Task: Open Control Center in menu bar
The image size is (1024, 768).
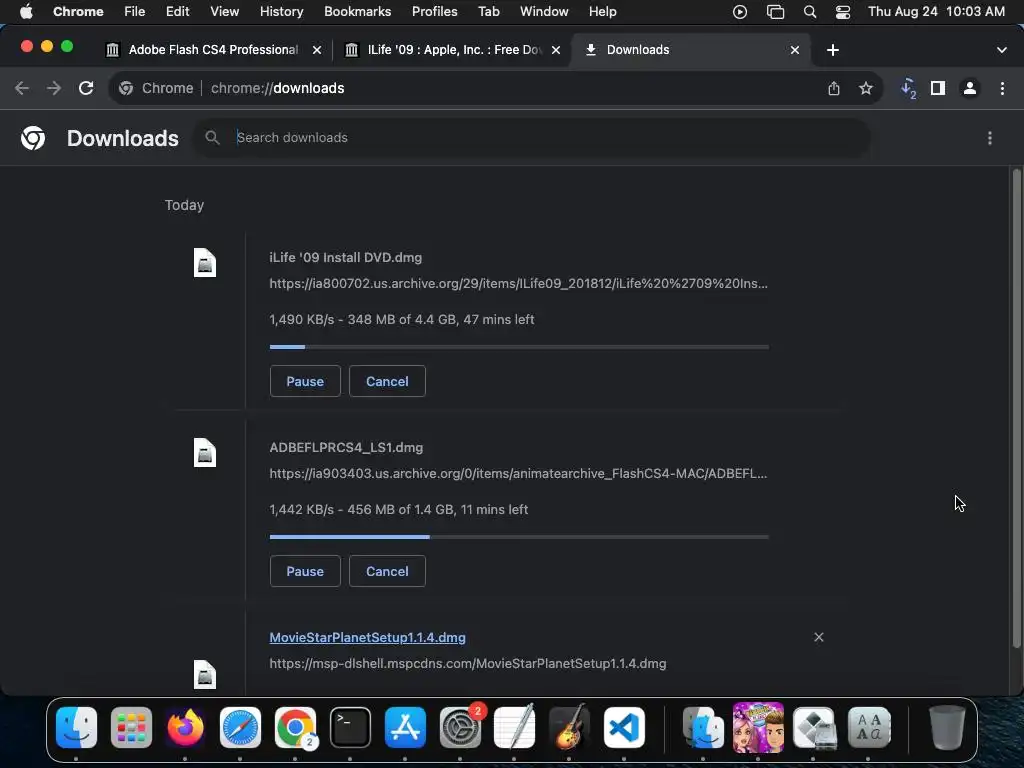Action: pyautogui.click(x=843, y=12)
